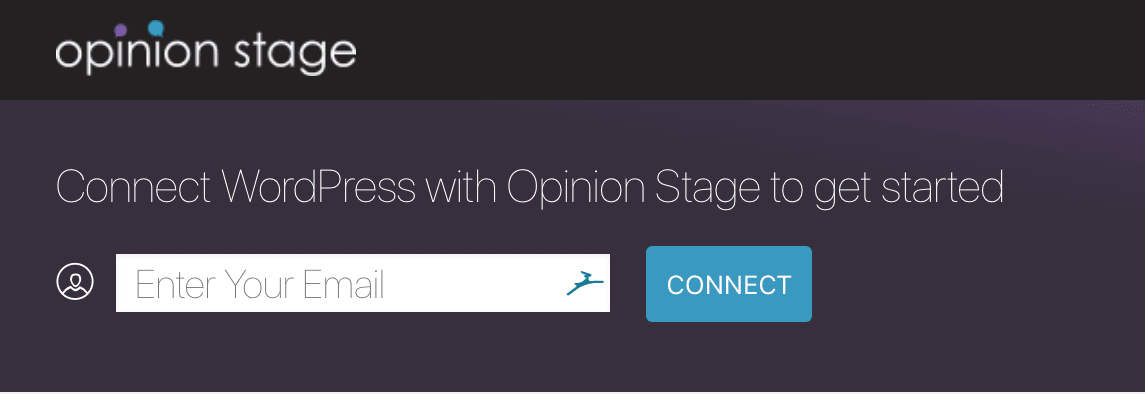The width and height of the screenshot is (1145, 394).
Task: Click the "Enter Your Email" placeholder text
Action: [260, 285]
